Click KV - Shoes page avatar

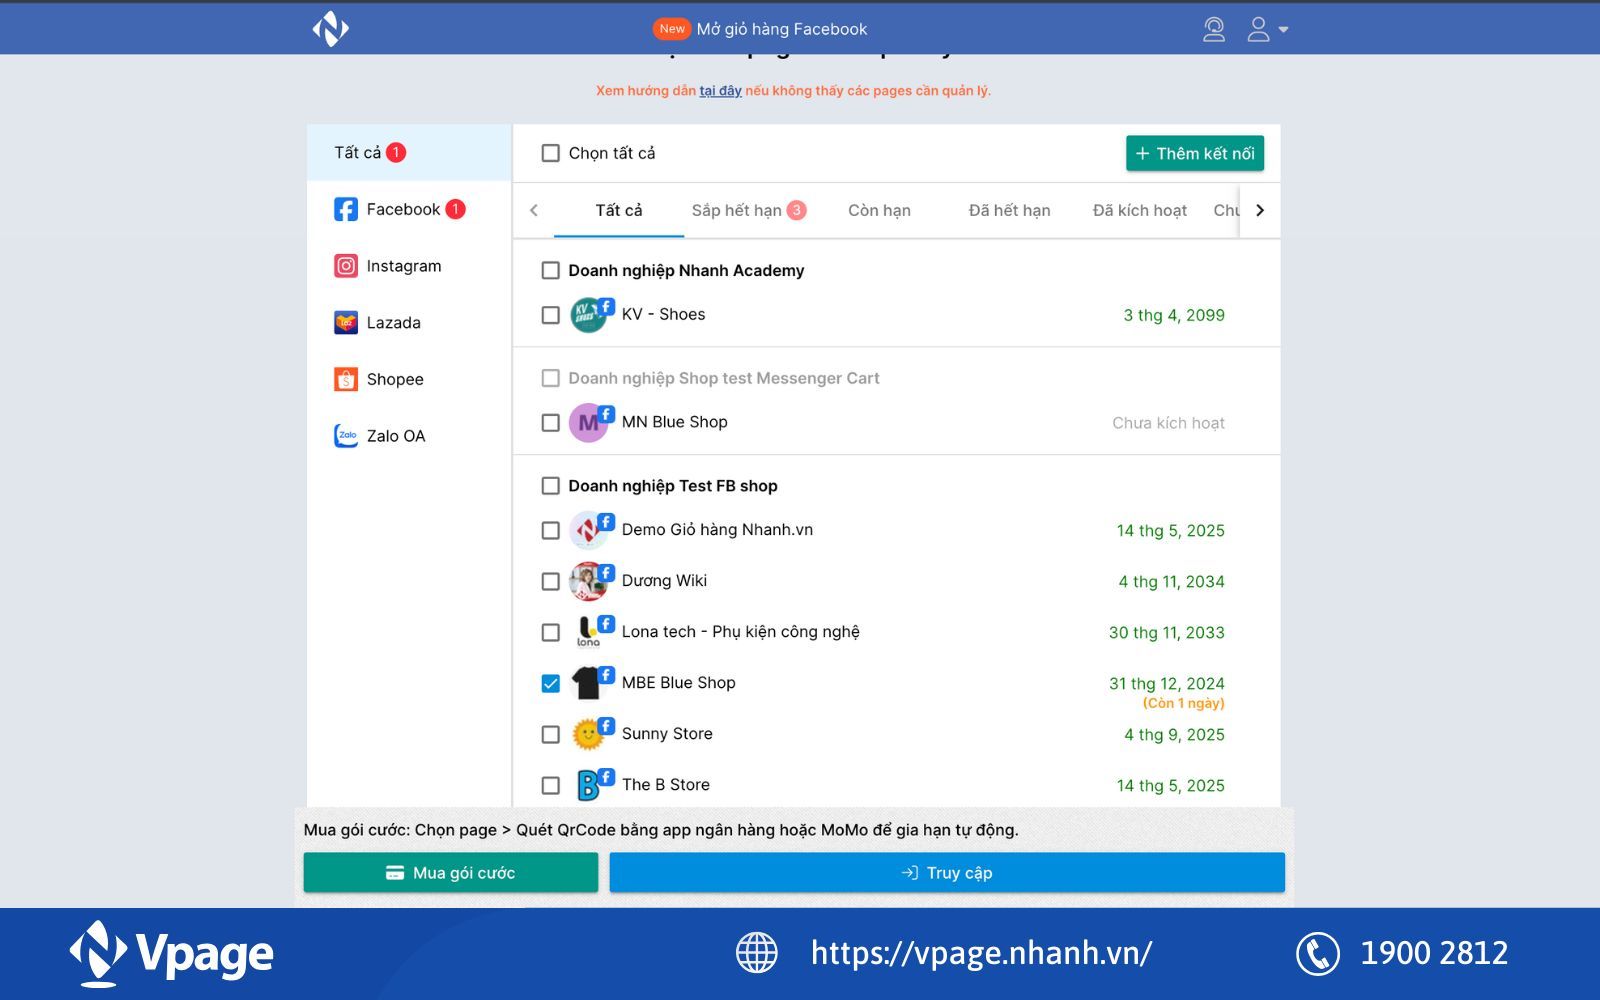pos(588,315)
